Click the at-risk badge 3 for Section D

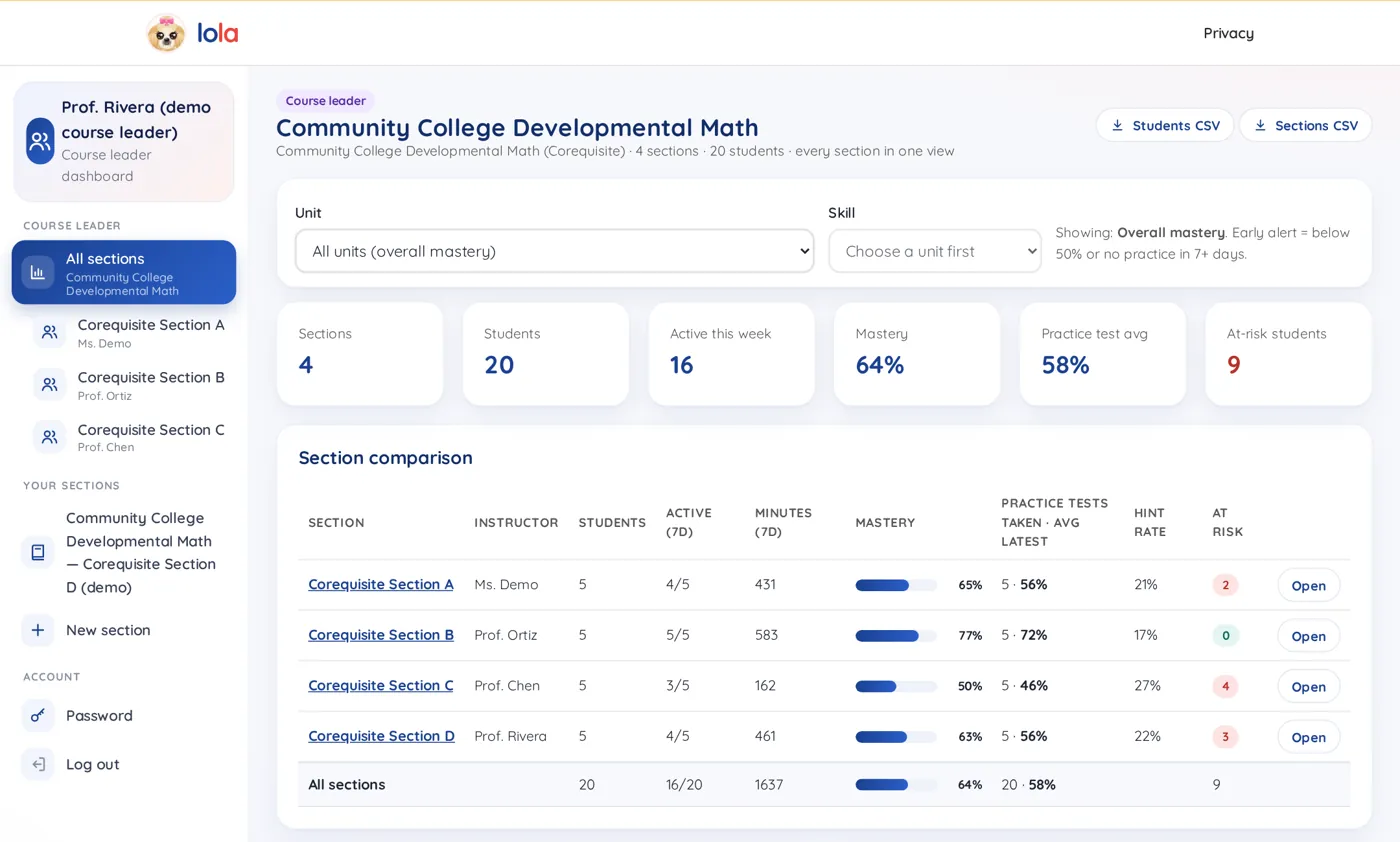pos(1225,737)
